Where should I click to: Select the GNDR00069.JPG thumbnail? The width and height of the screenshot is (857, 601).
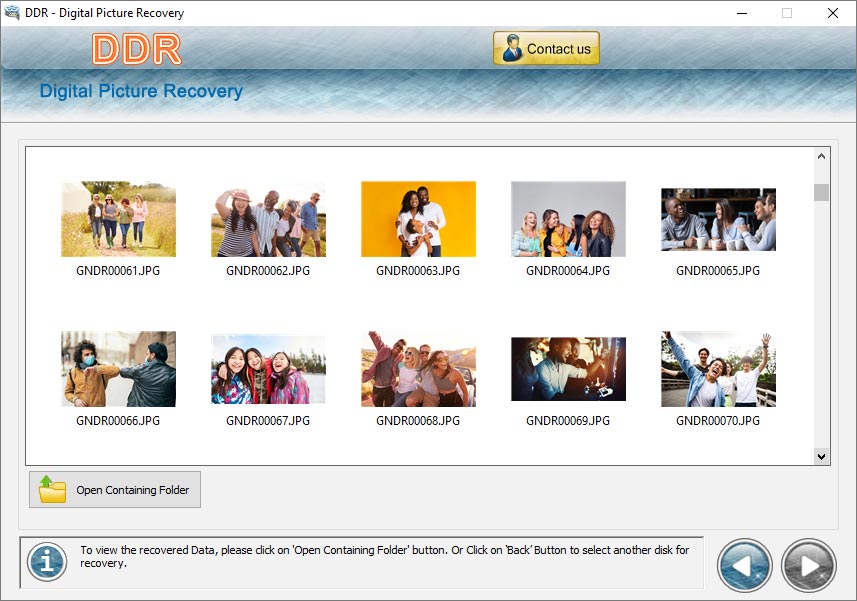568,369
